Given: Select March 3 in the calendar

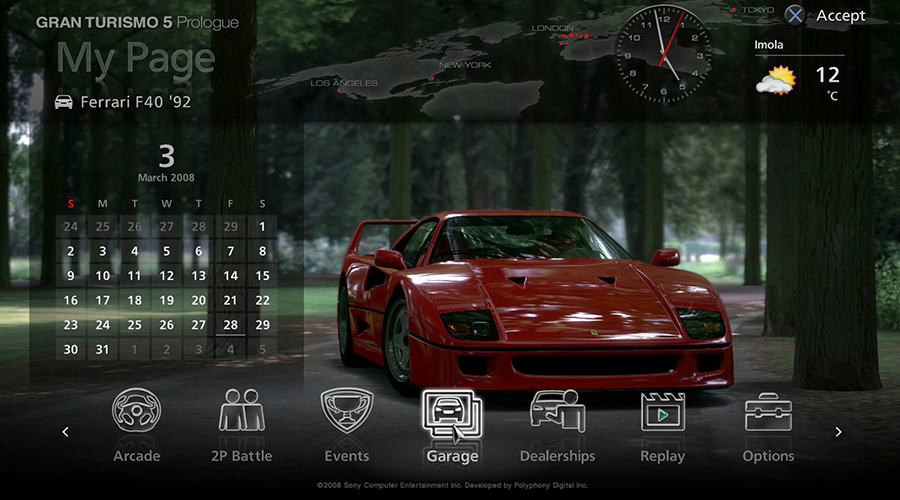Looking at the screenshot, I should click(x=102, y=251).
